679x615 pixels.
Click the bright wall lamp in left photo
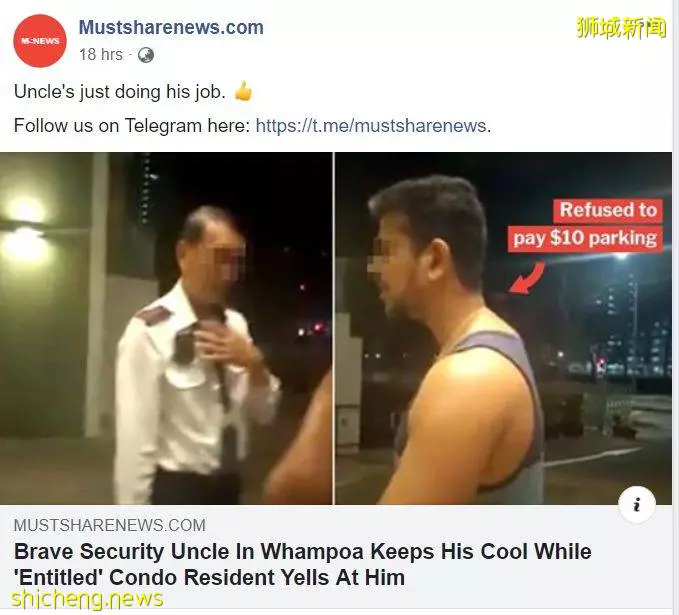(x=24, y=232)
